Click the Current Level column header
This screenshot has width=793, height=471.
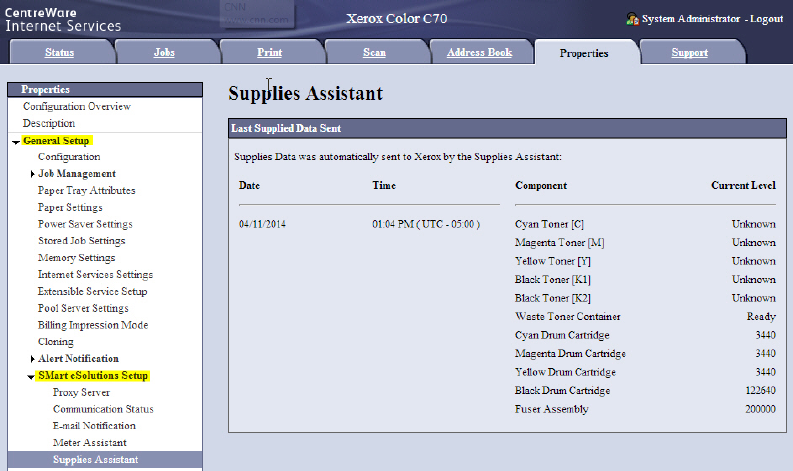click(743, 186)
